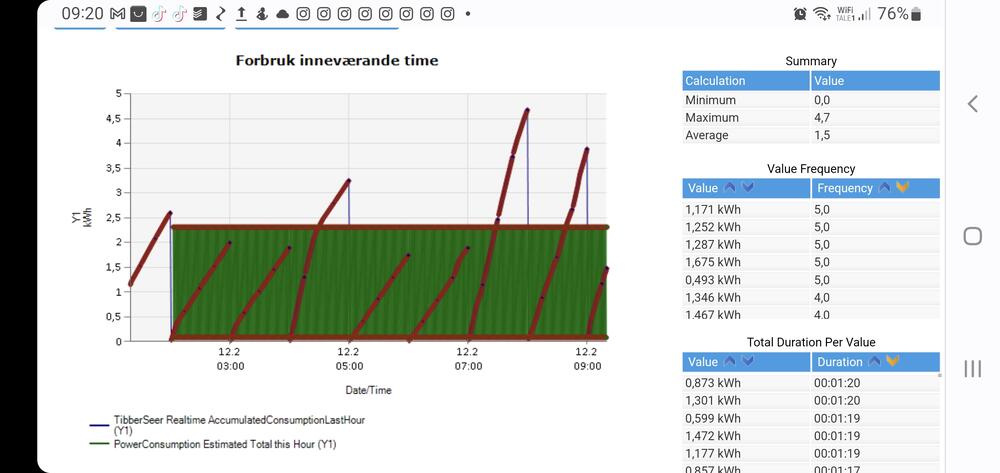Select the 1,252 kWh frequency row
Viewport: 1000px width, 473px height.
[811, 227]
